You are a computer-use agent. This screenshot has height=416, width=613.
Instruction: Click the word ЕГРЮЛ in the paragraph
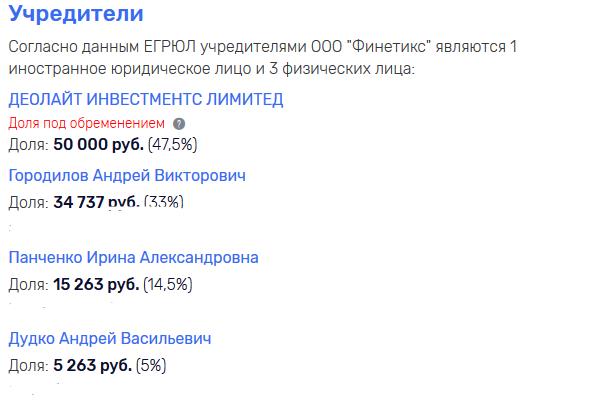pyautogui.click(x=170, y=47)
